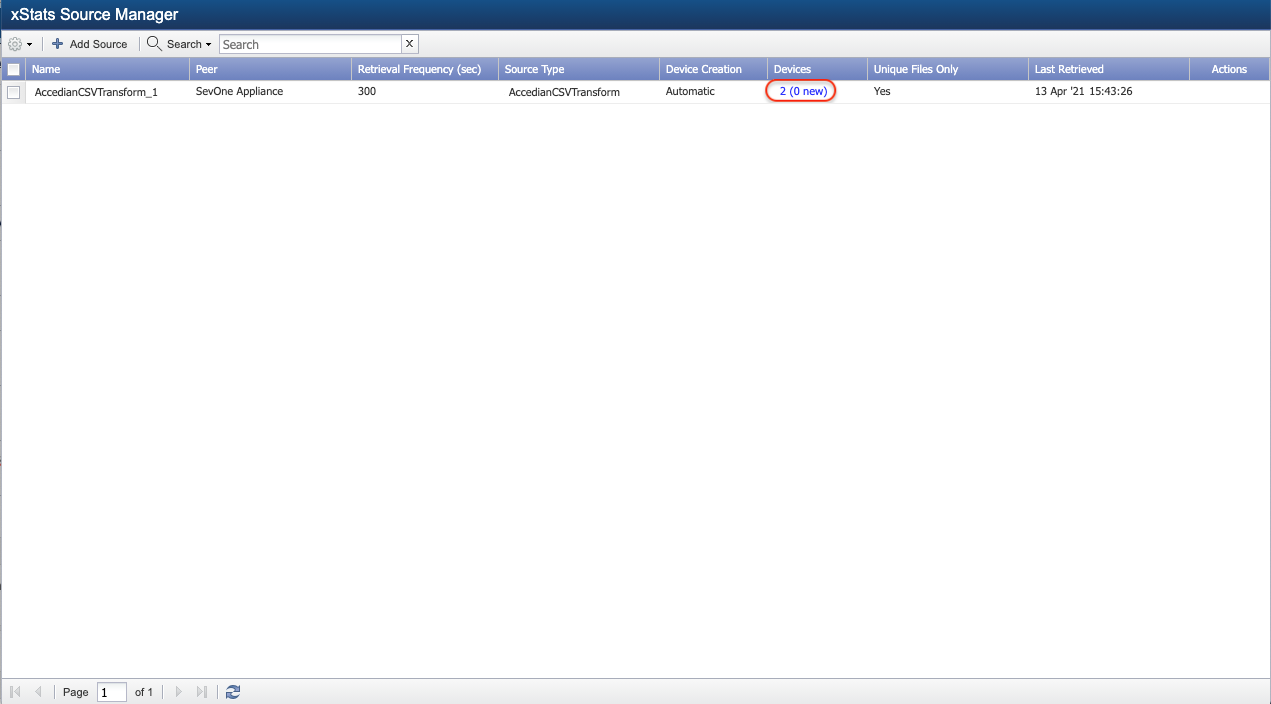
Task: Click the Automatic device creation cell
Action: (690, 91)
